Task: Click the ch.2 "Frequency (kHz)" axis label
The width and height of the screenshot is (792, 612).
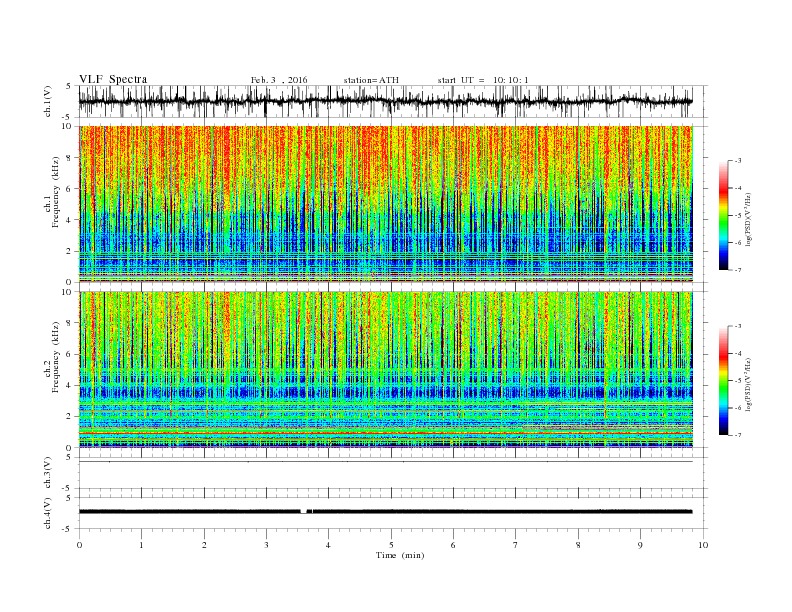Action: [x=56, y=357]
